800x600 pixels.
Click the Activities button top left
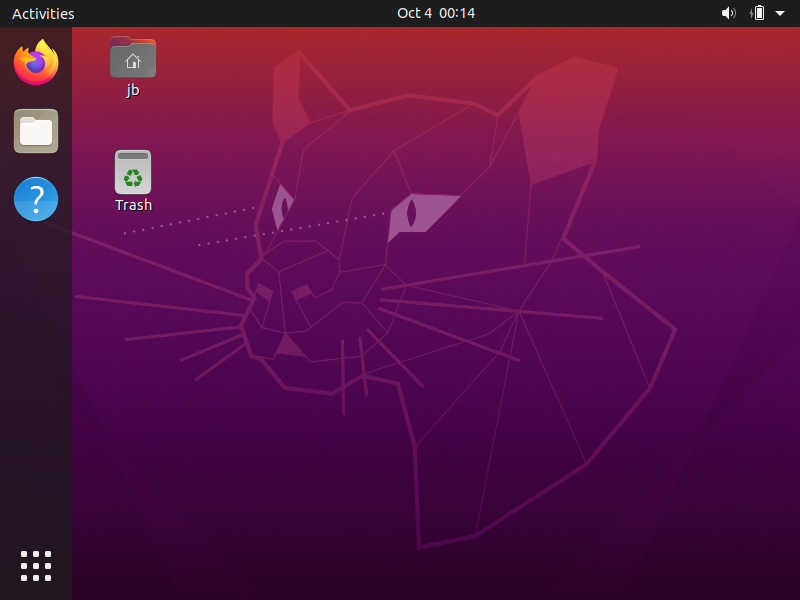click(x=43, y=13)
